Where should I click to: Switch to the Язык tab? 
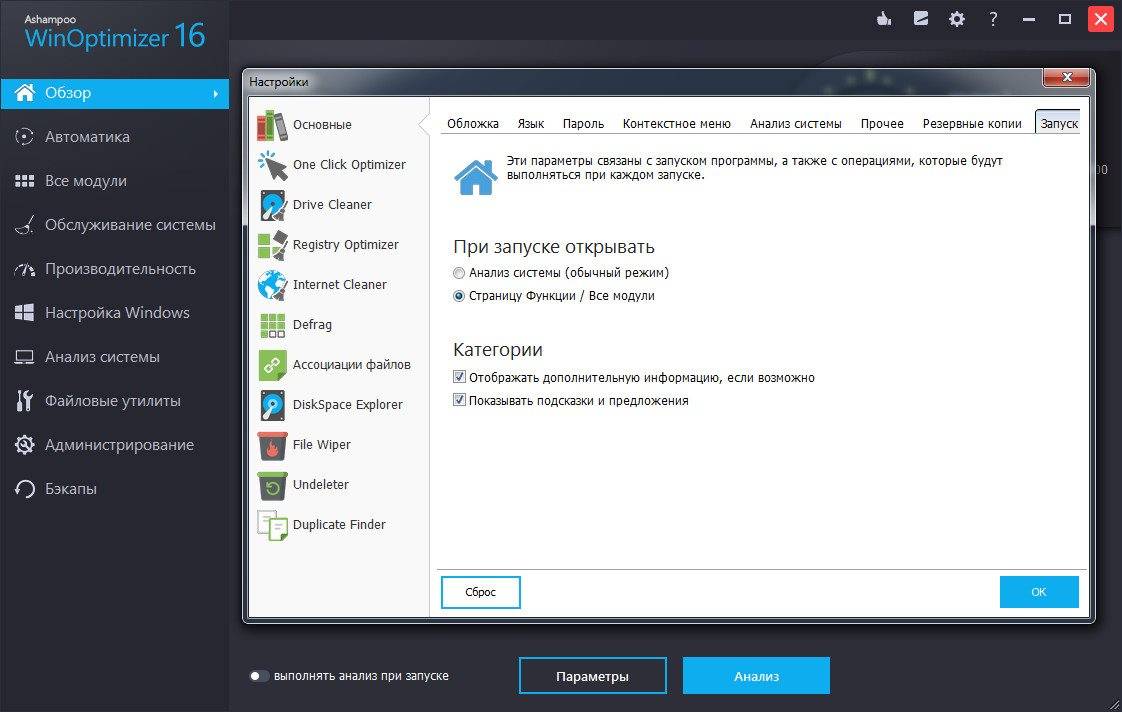click(x=531, y=124)
